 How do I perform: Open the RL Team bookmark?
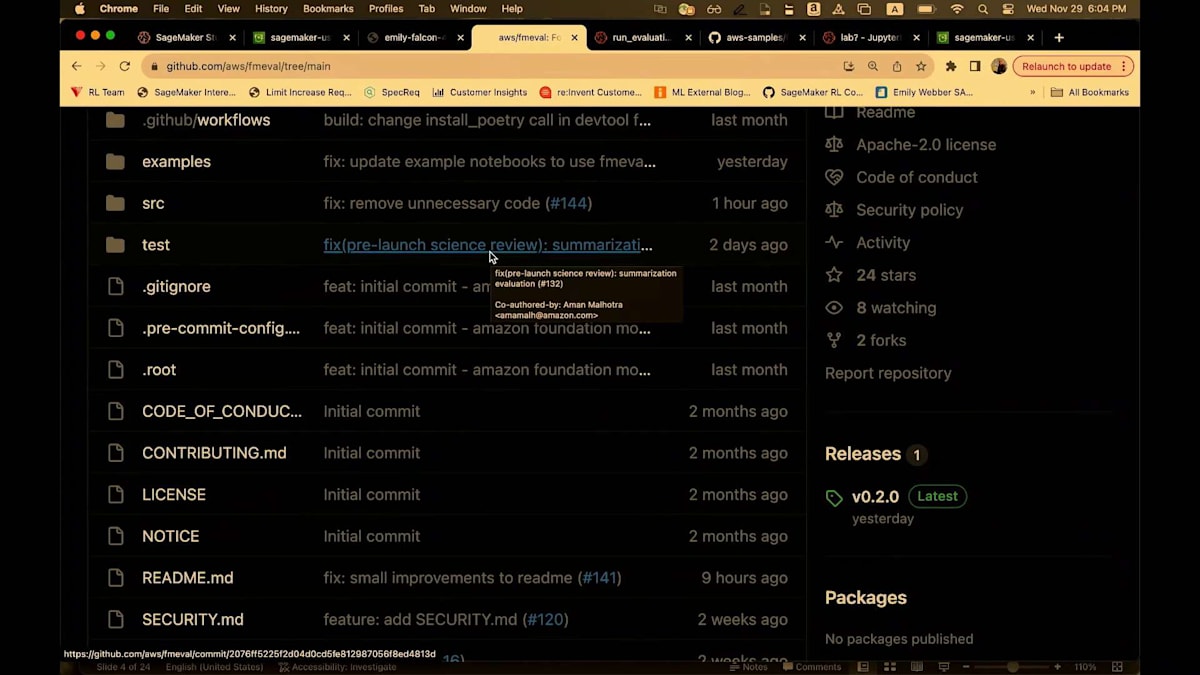(x=98, y=92)
